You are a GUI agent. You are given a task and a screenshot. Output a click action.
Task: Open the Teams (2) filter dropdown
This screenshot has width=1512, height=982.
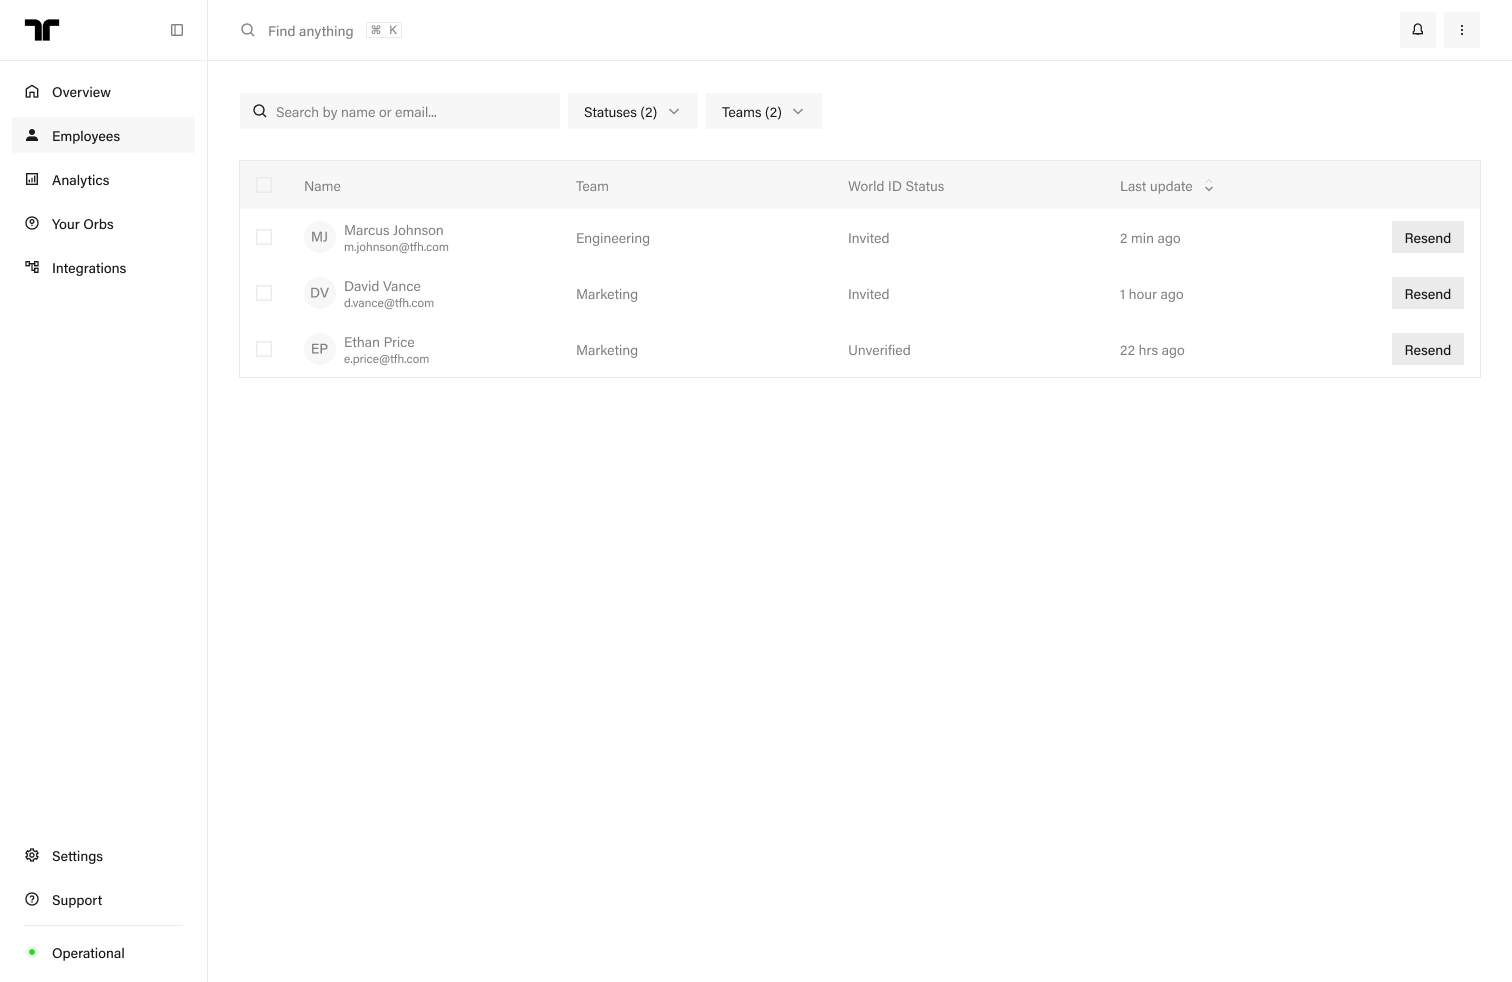(x=764, y=111)
